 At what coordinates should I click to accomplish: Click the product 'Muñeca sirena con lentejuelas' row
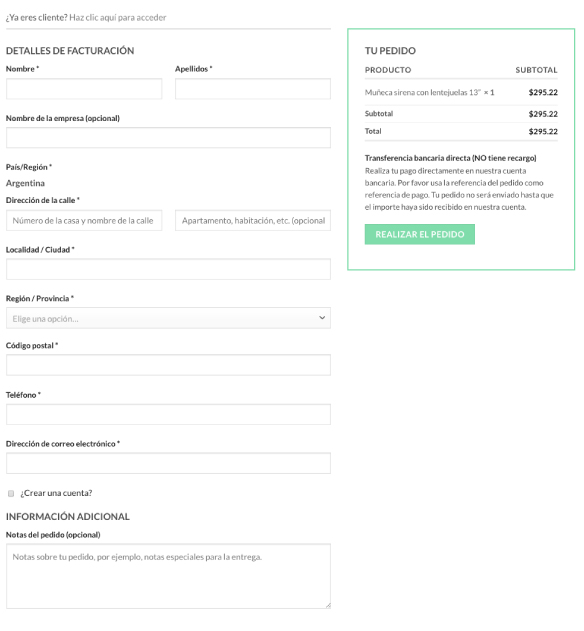click(x=461, y=93)
